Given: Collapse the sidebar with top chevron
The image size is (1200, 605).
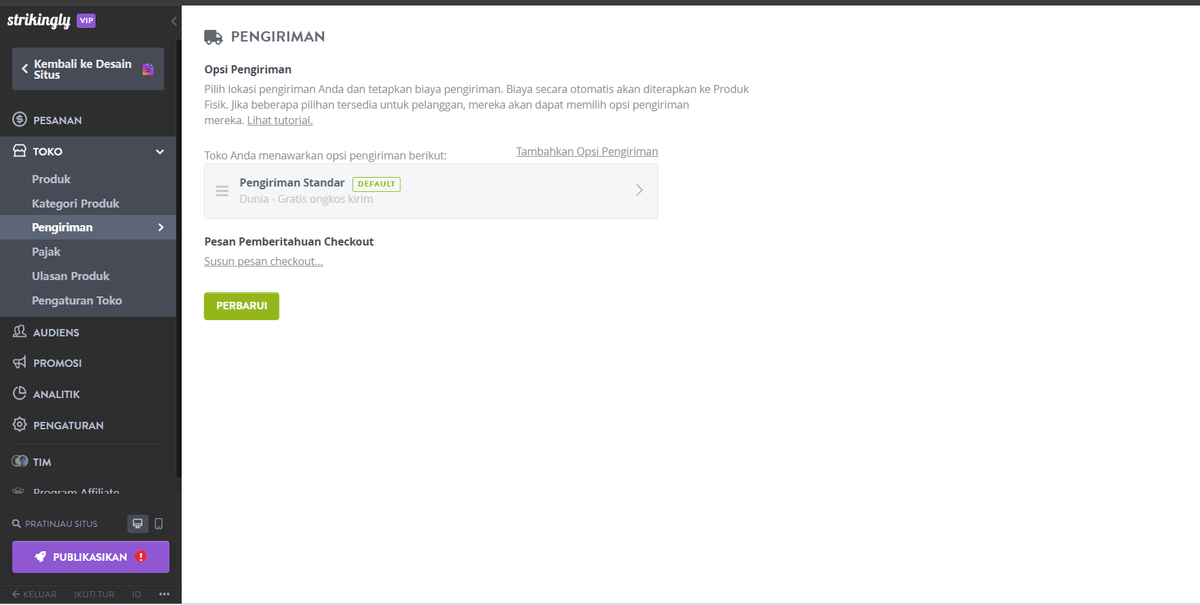Looking at the screenshot, I should tap(174, 21).
